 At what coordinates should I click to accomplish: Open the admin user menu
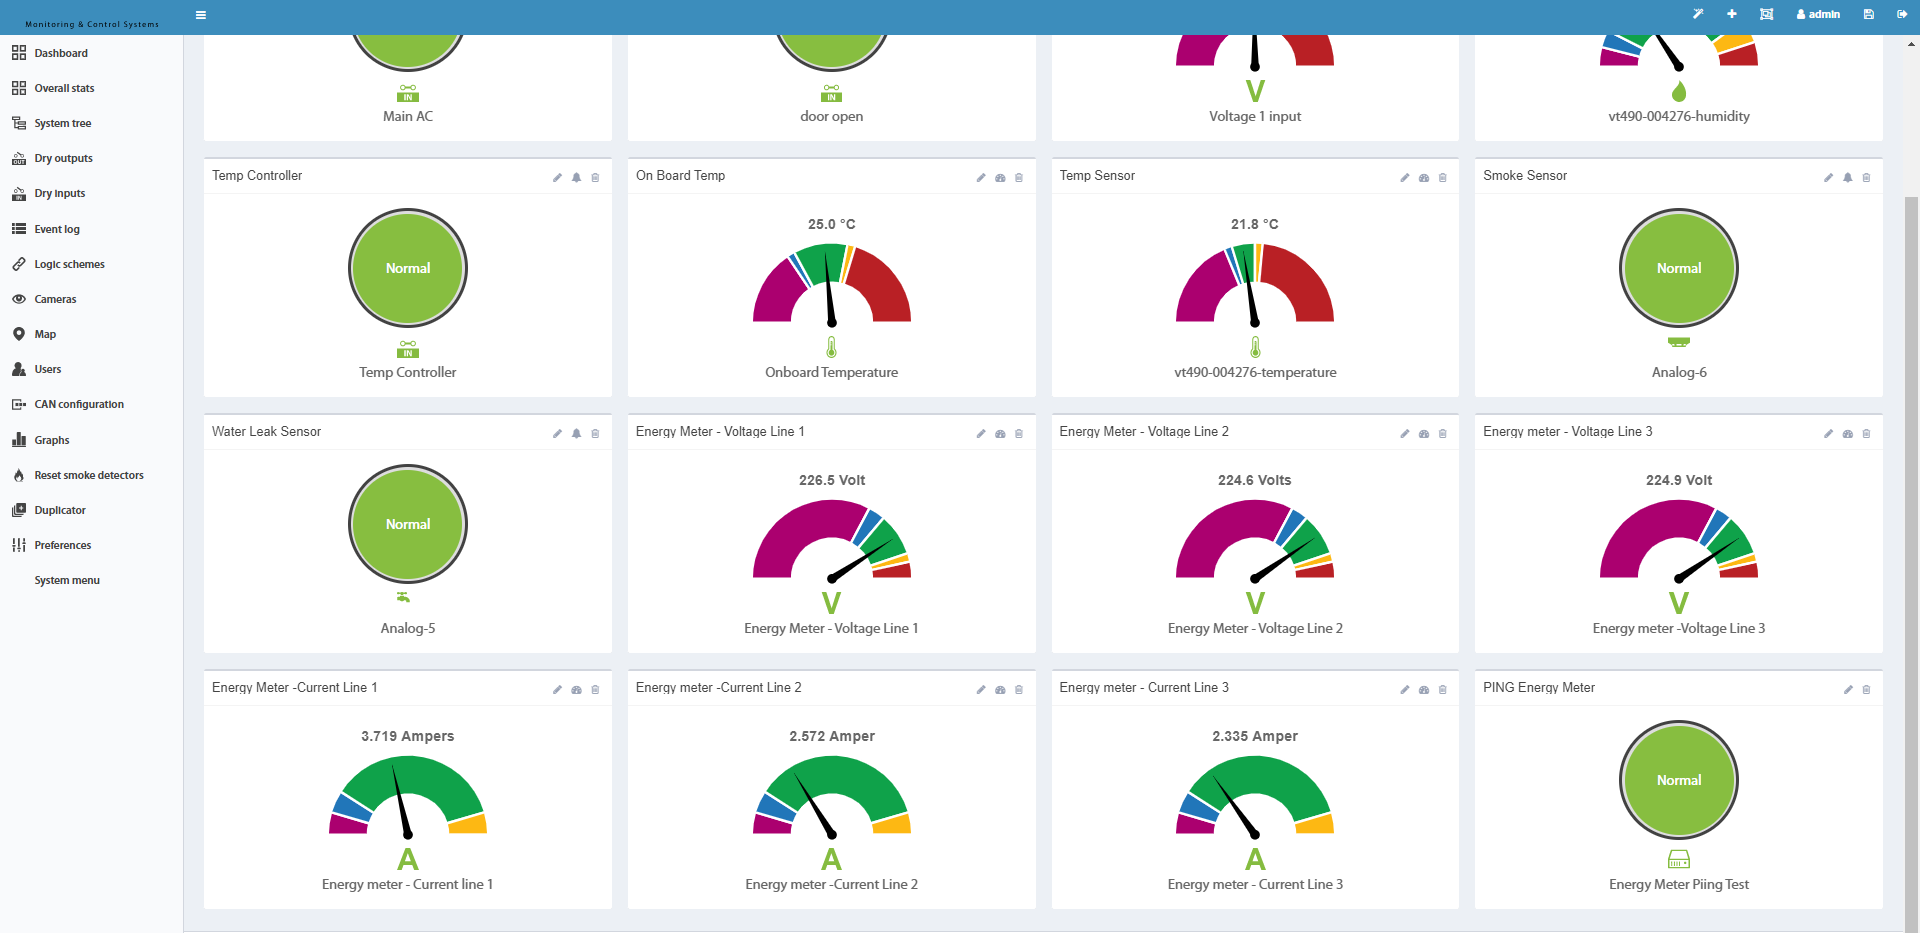pyautogui.click(x=1818, y=14)
